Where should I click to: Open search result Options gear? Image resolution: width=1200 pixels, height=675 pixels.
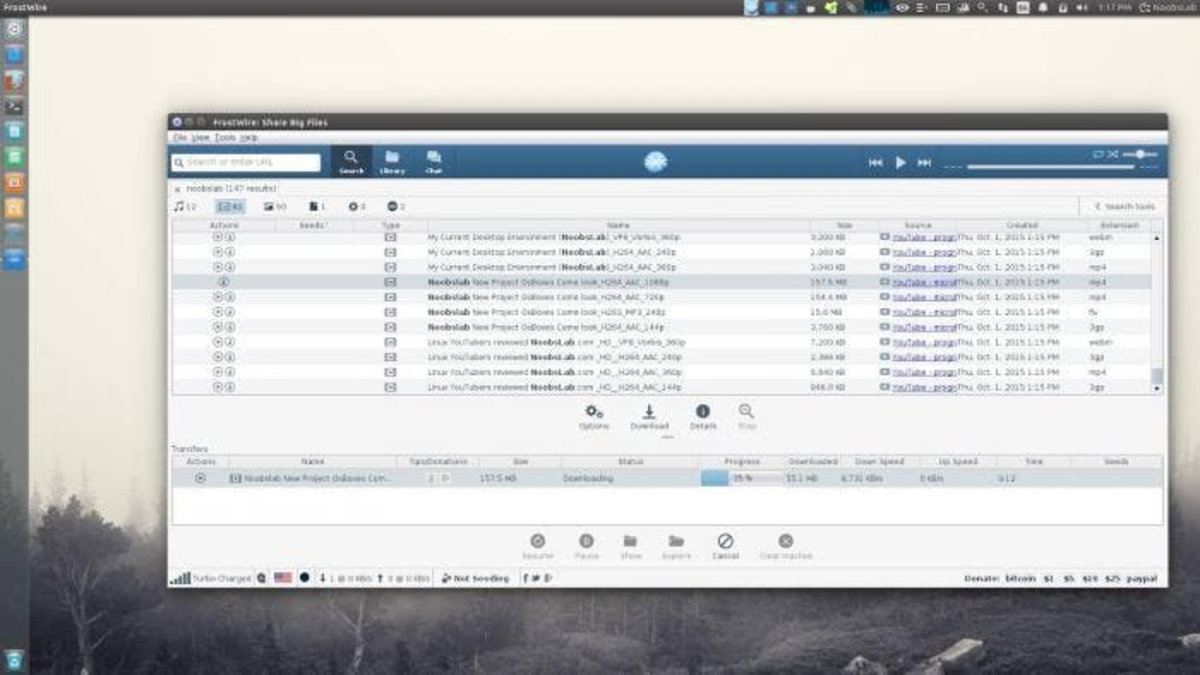tap(594, 416)
